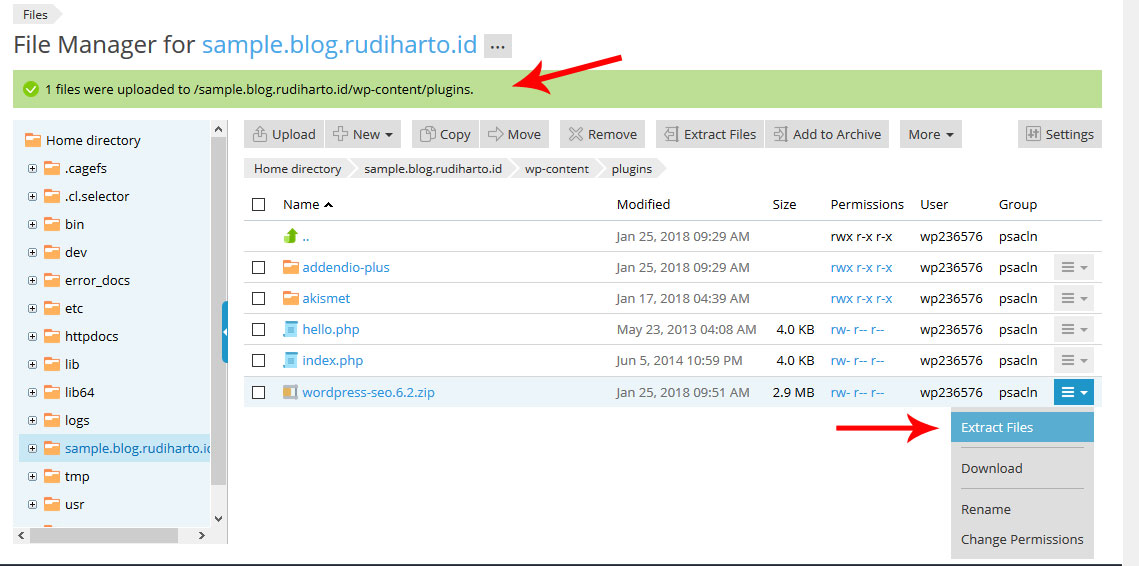Select the tmp folder in tree

tap(76, 477)
